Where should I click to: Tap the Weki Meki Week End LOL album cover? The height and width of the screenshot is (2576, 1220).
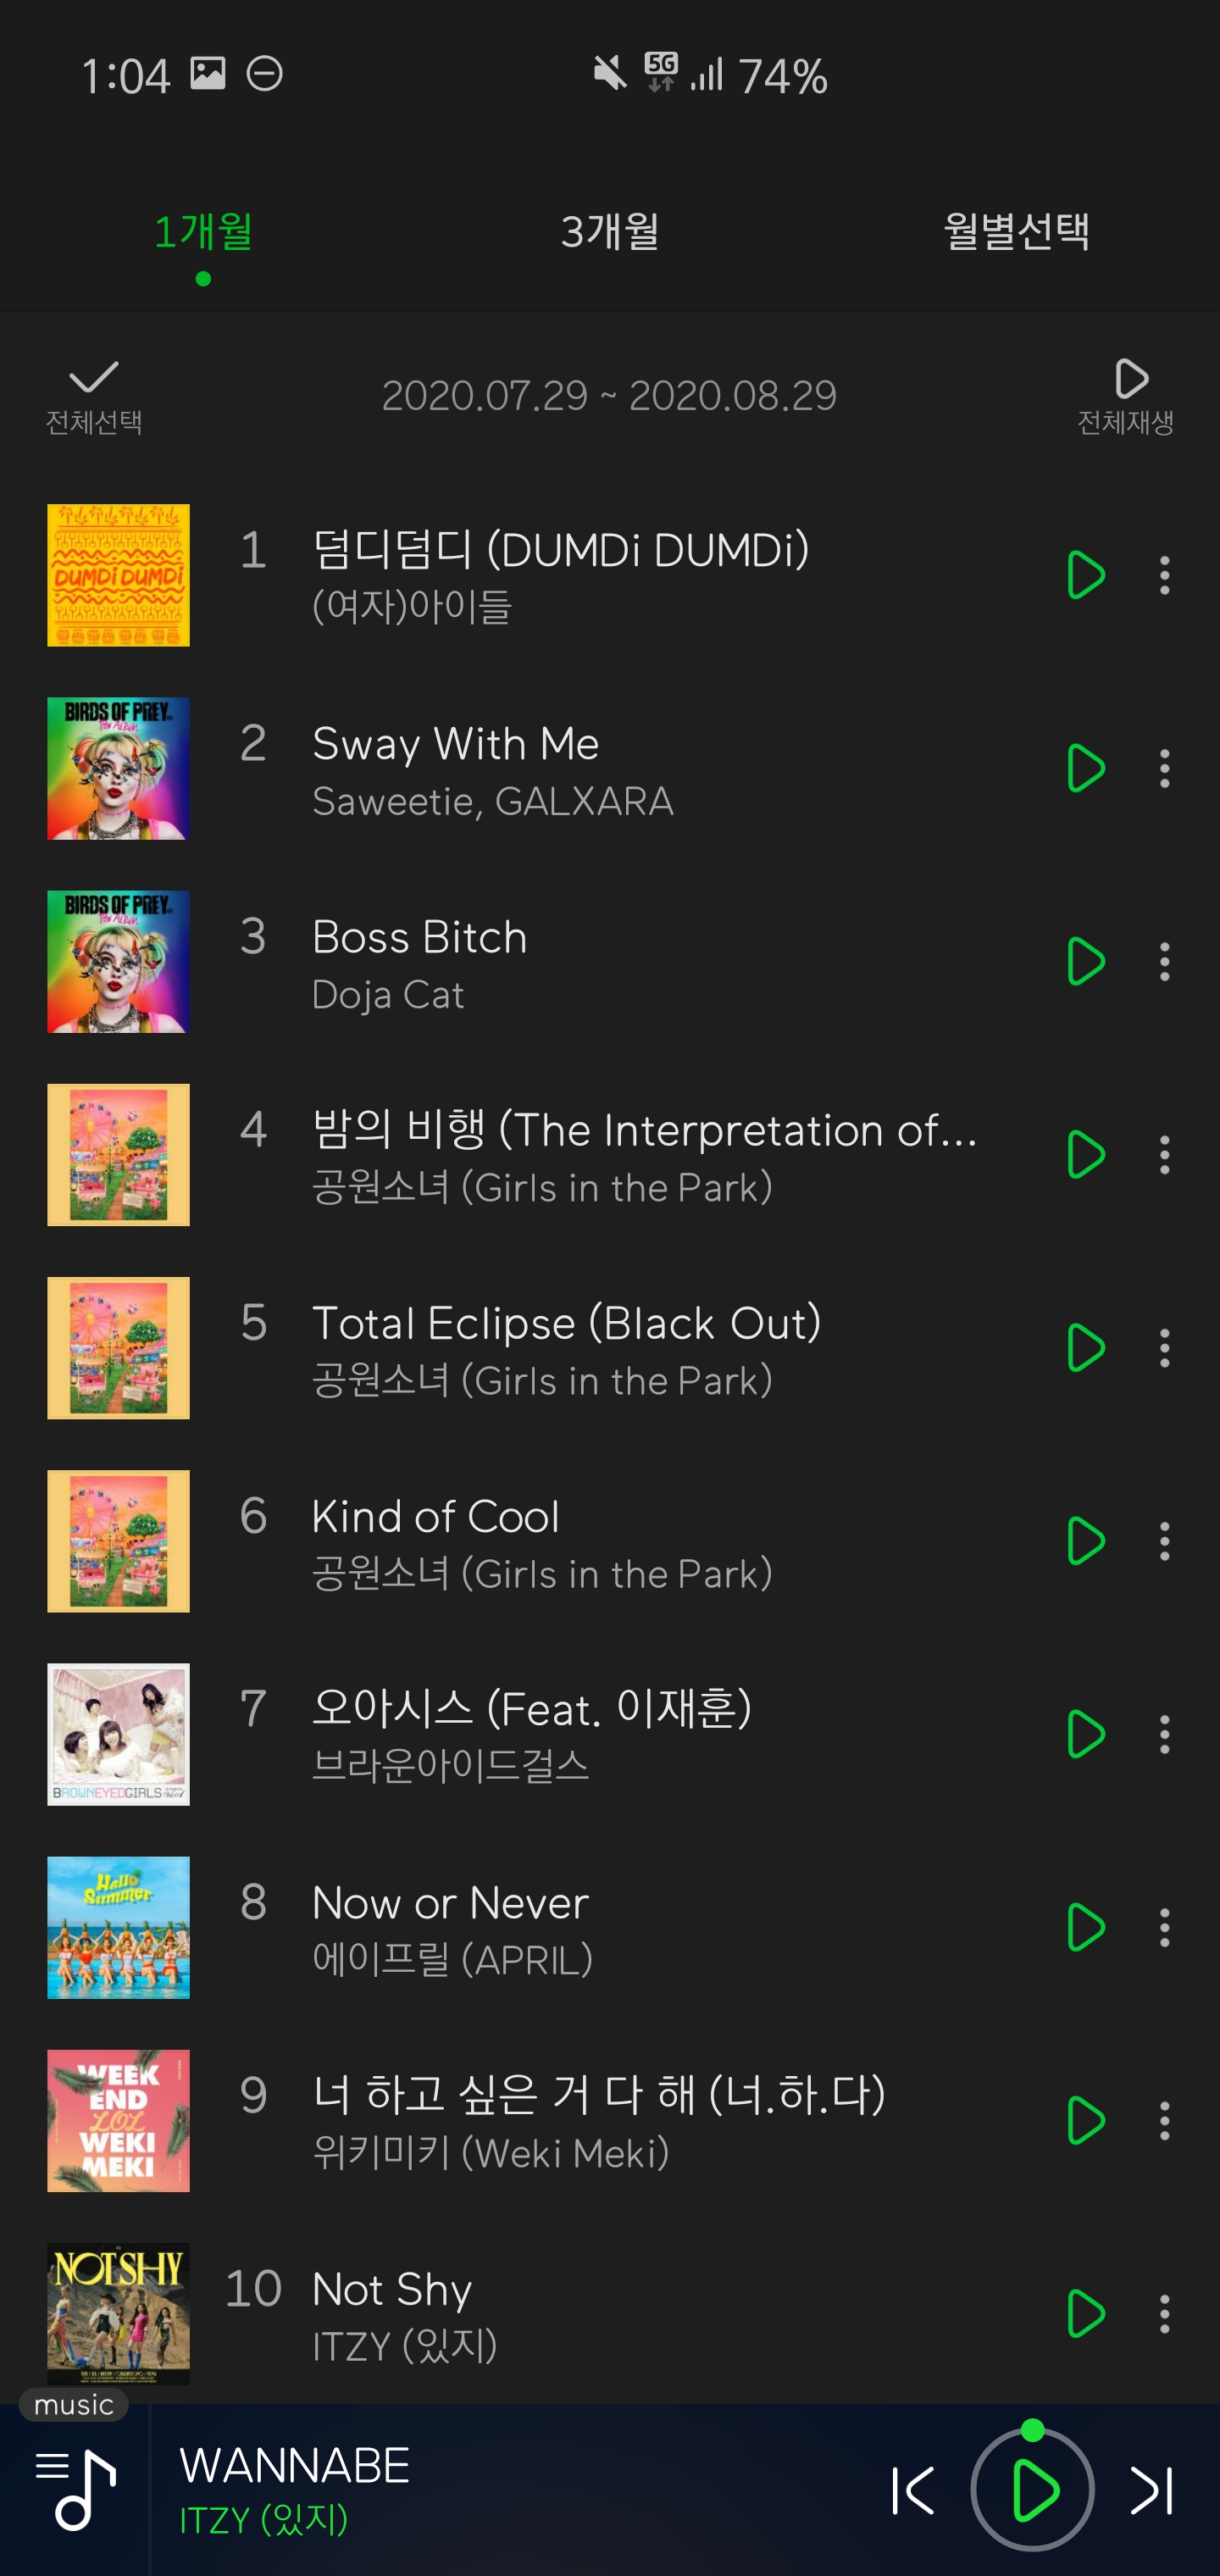118,2120
